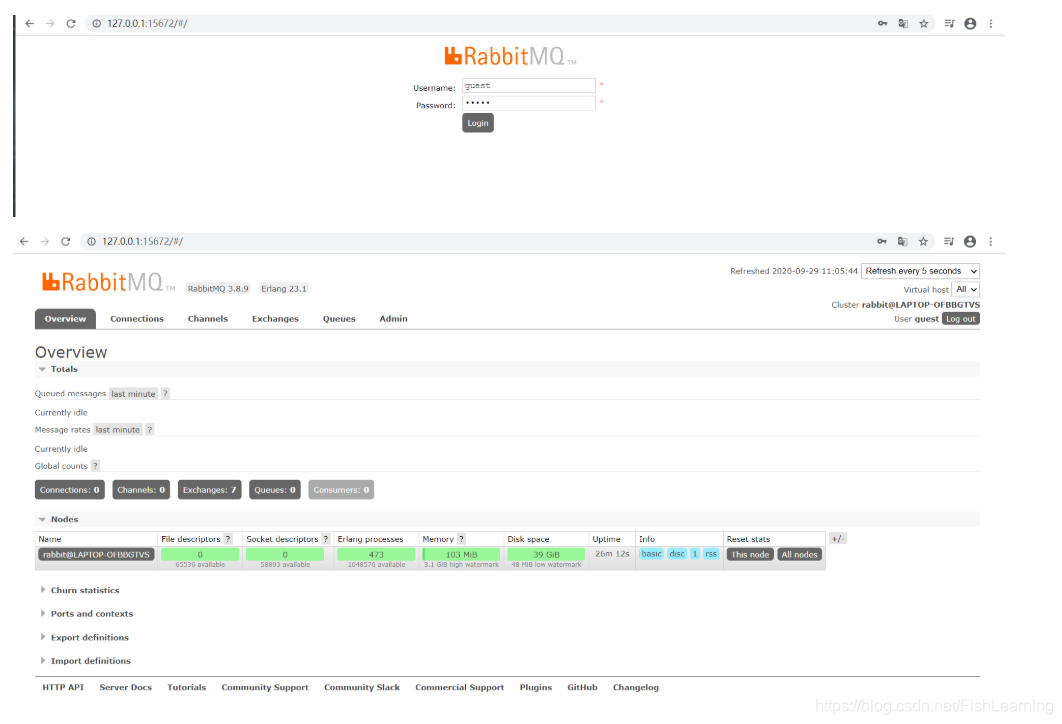Change Queued messages last minute range
The height and width of the screenshot is (724, 1062).
[x=133, y=393]
